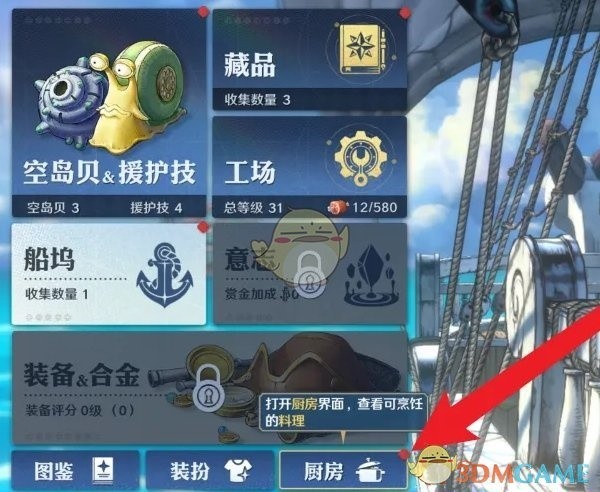Click the dark crystal icon
Screen dimensions: 600x492
click(372, 274)
